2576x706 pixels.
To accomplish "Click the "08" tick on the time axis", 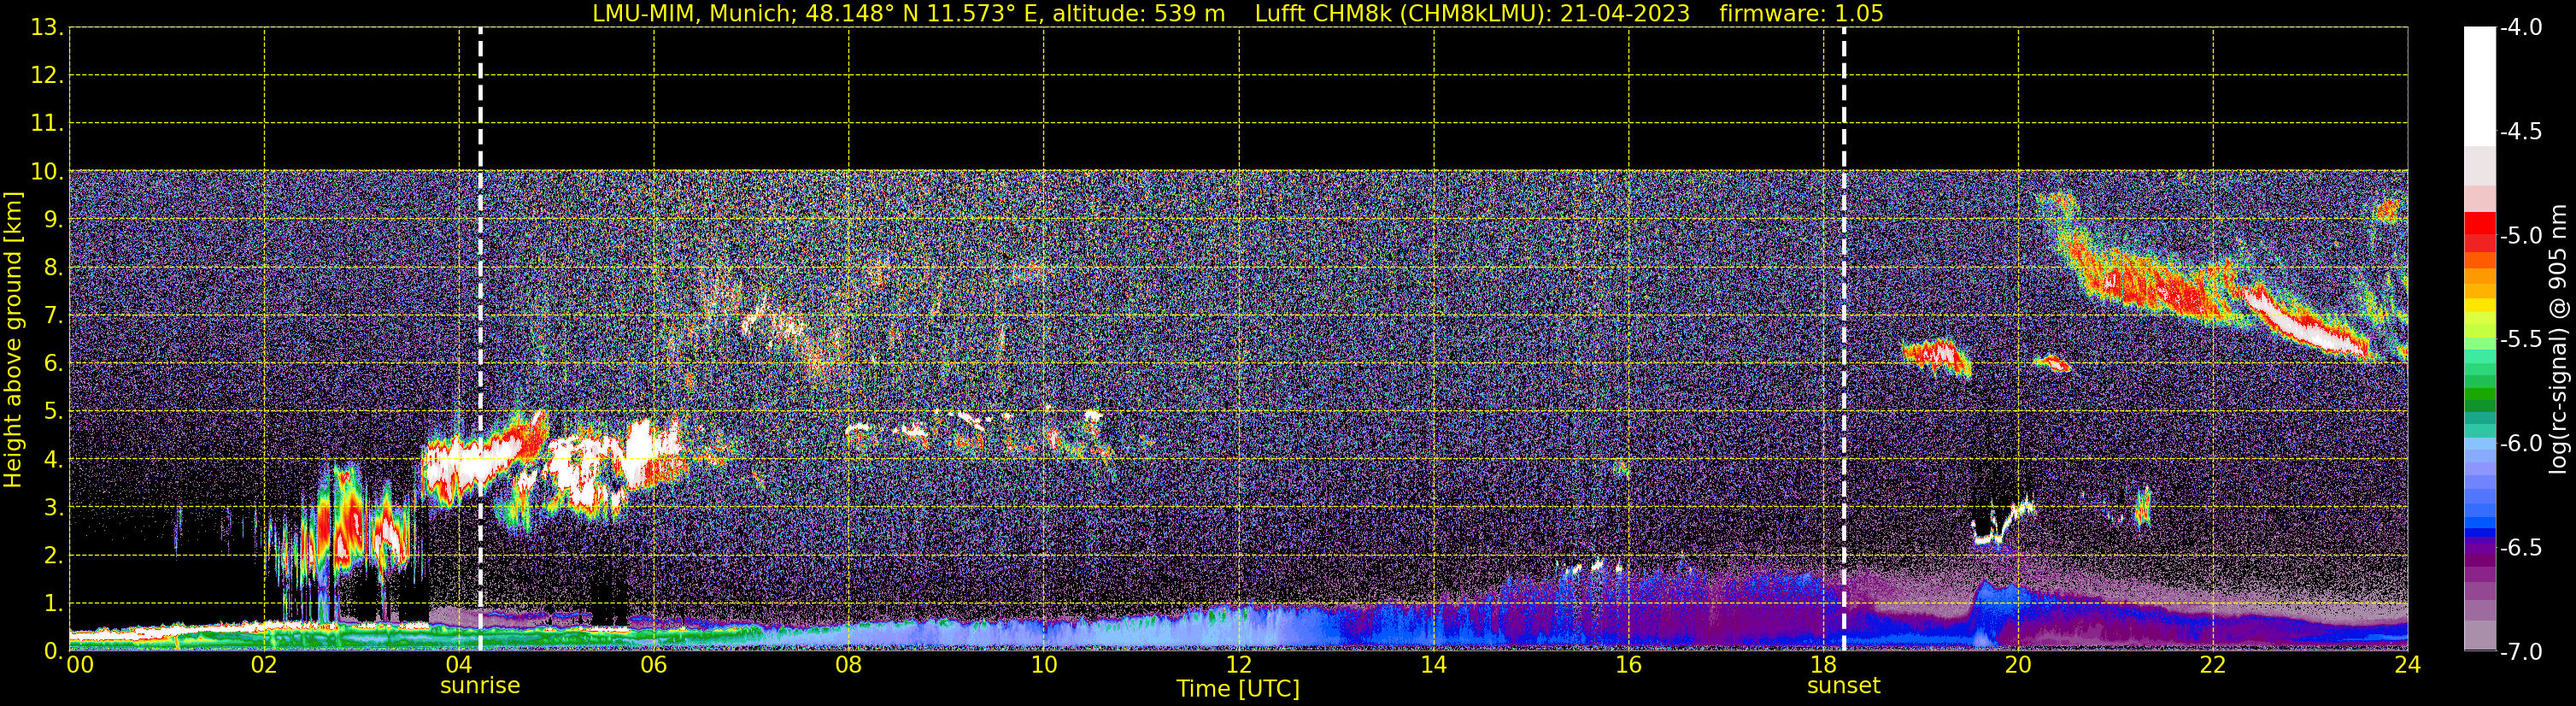I will (x=849, y=665).
